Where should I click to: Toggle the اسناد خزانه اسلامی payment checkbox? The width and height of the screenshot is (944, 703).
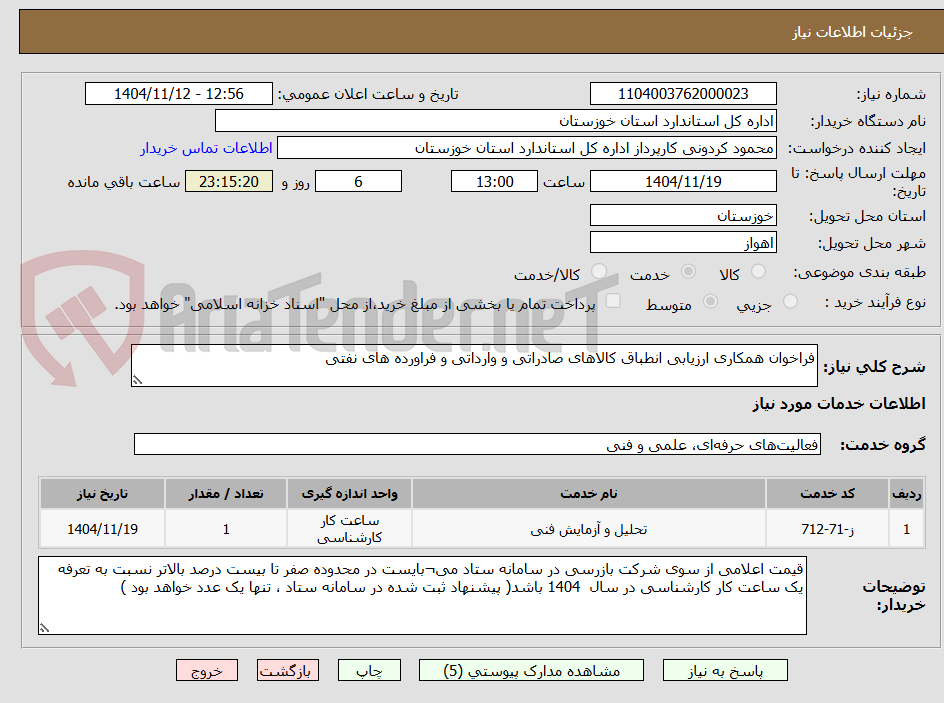click(x=613, y=300)
